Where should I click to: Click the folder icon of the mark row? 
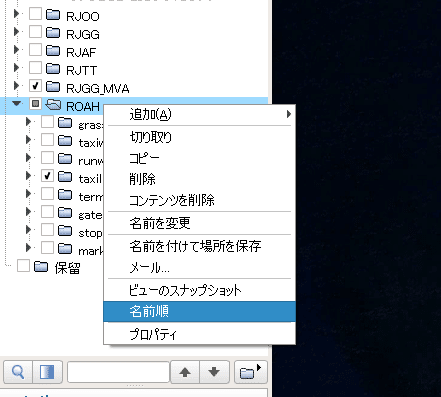(x=65, y=249)
